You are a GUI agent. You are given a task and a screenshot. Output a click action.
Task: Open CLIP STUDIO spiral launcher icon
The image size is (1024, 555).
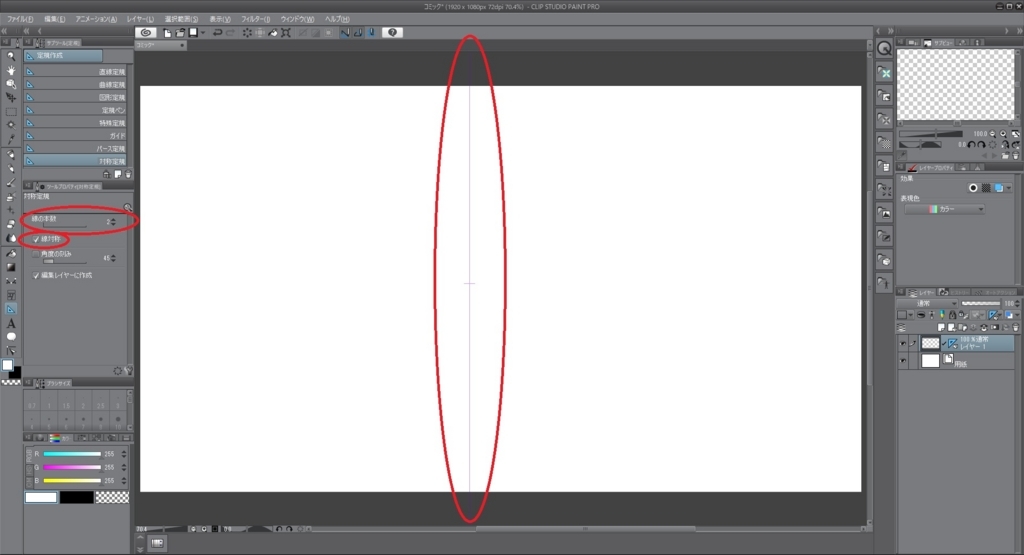tap(146, 33)
